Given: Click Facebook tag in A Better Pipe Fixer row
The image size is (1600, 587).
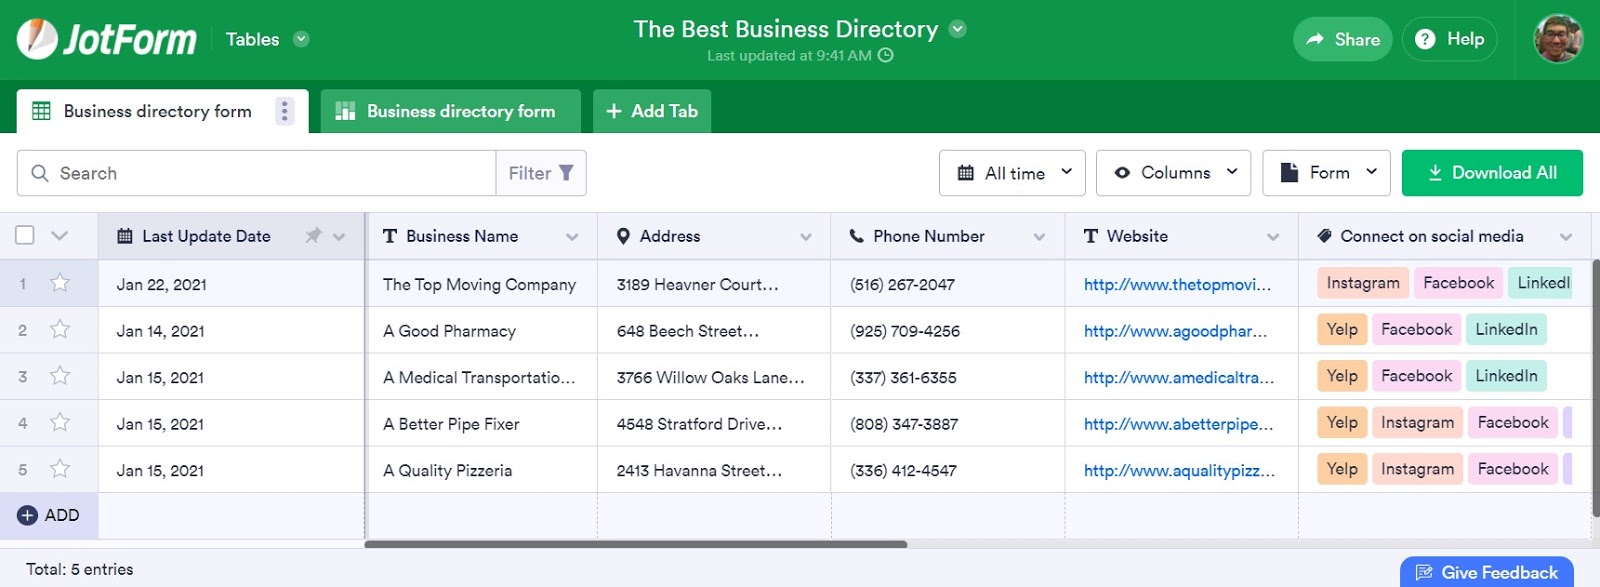Looking at the screenshot, I should pos(1513,422).
